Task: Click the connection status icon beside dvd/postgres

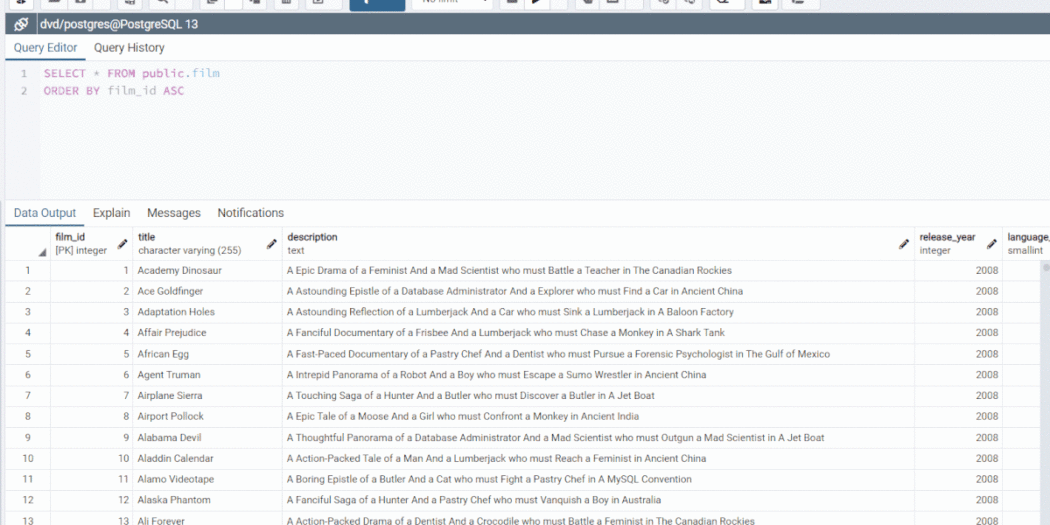Action: (x=21, y=25)
